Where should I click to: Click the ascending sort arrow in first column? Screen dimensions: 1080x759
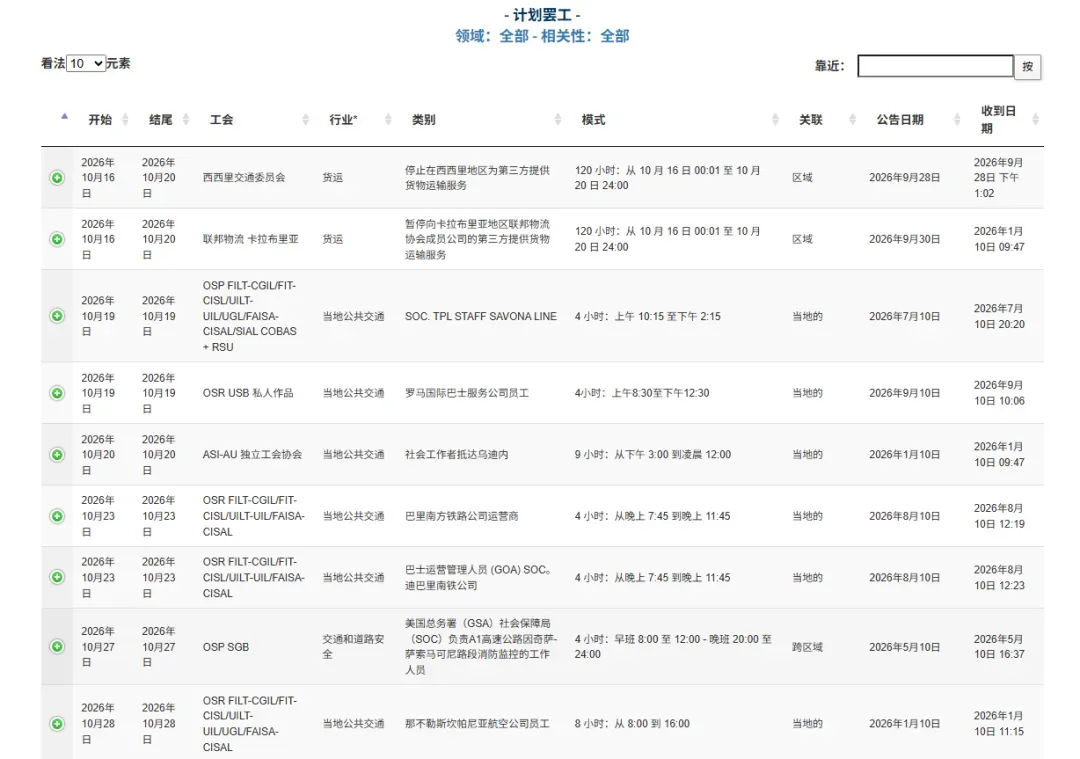[x=65, y=116]
